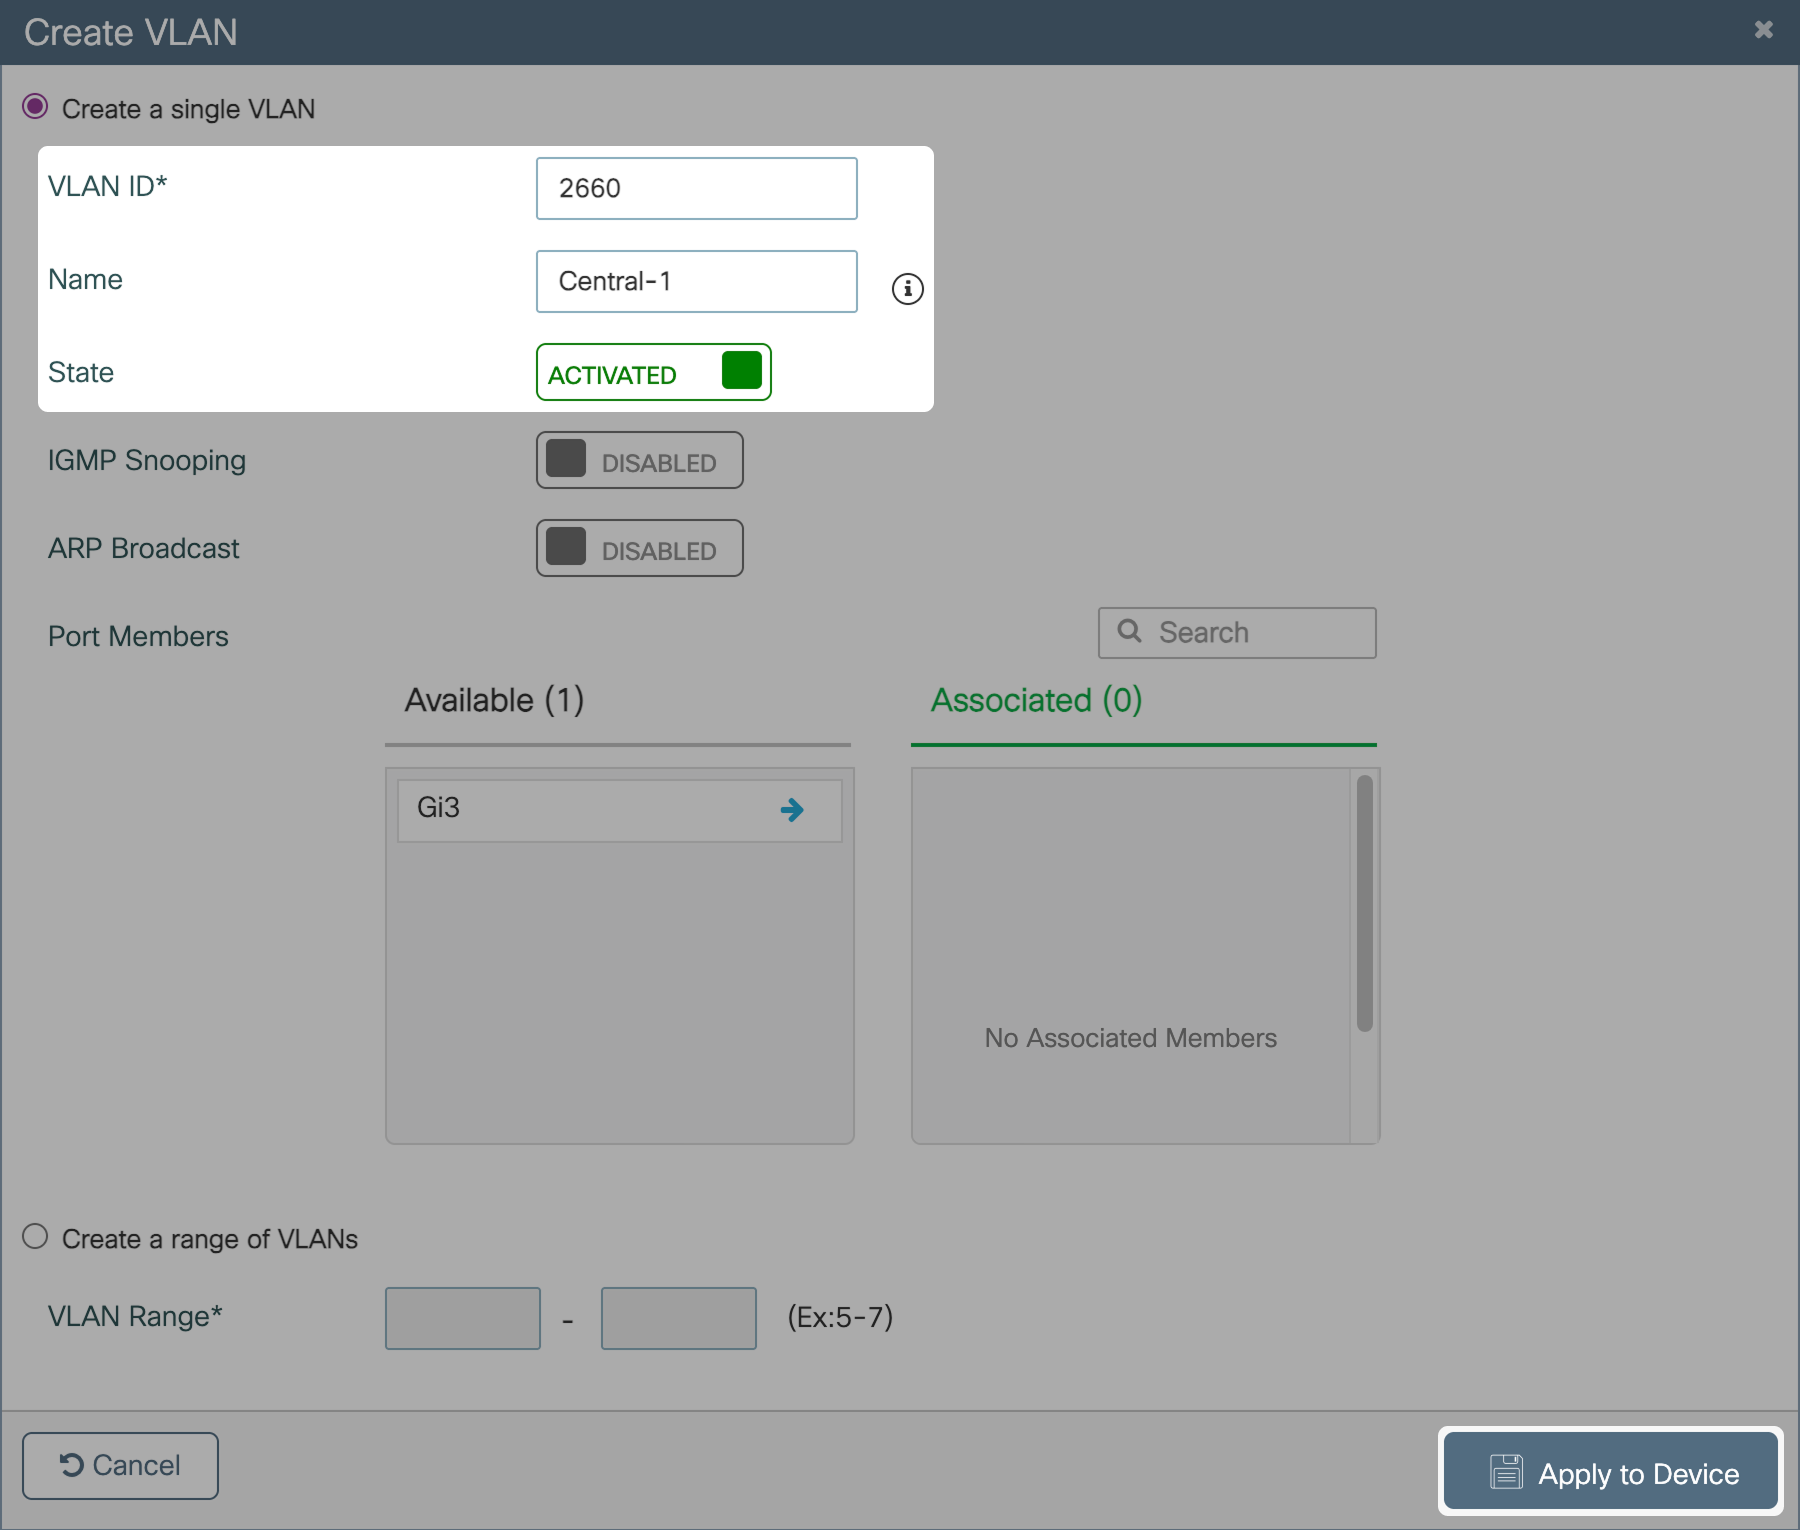Viewport: 1800px width, 1530px height.
Task: Move Gi3 to associated using arrow icon
Action: point(792,810)
